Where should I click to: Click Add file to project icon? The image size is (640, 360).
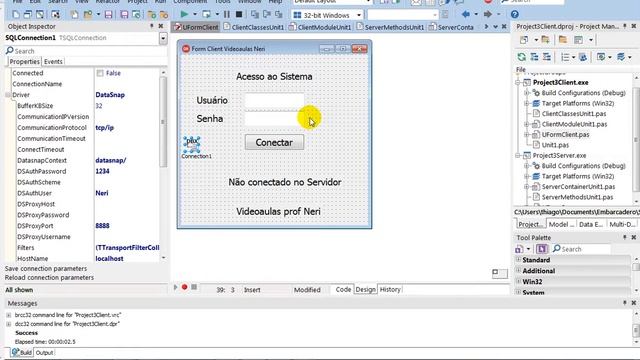click(152, 15)
